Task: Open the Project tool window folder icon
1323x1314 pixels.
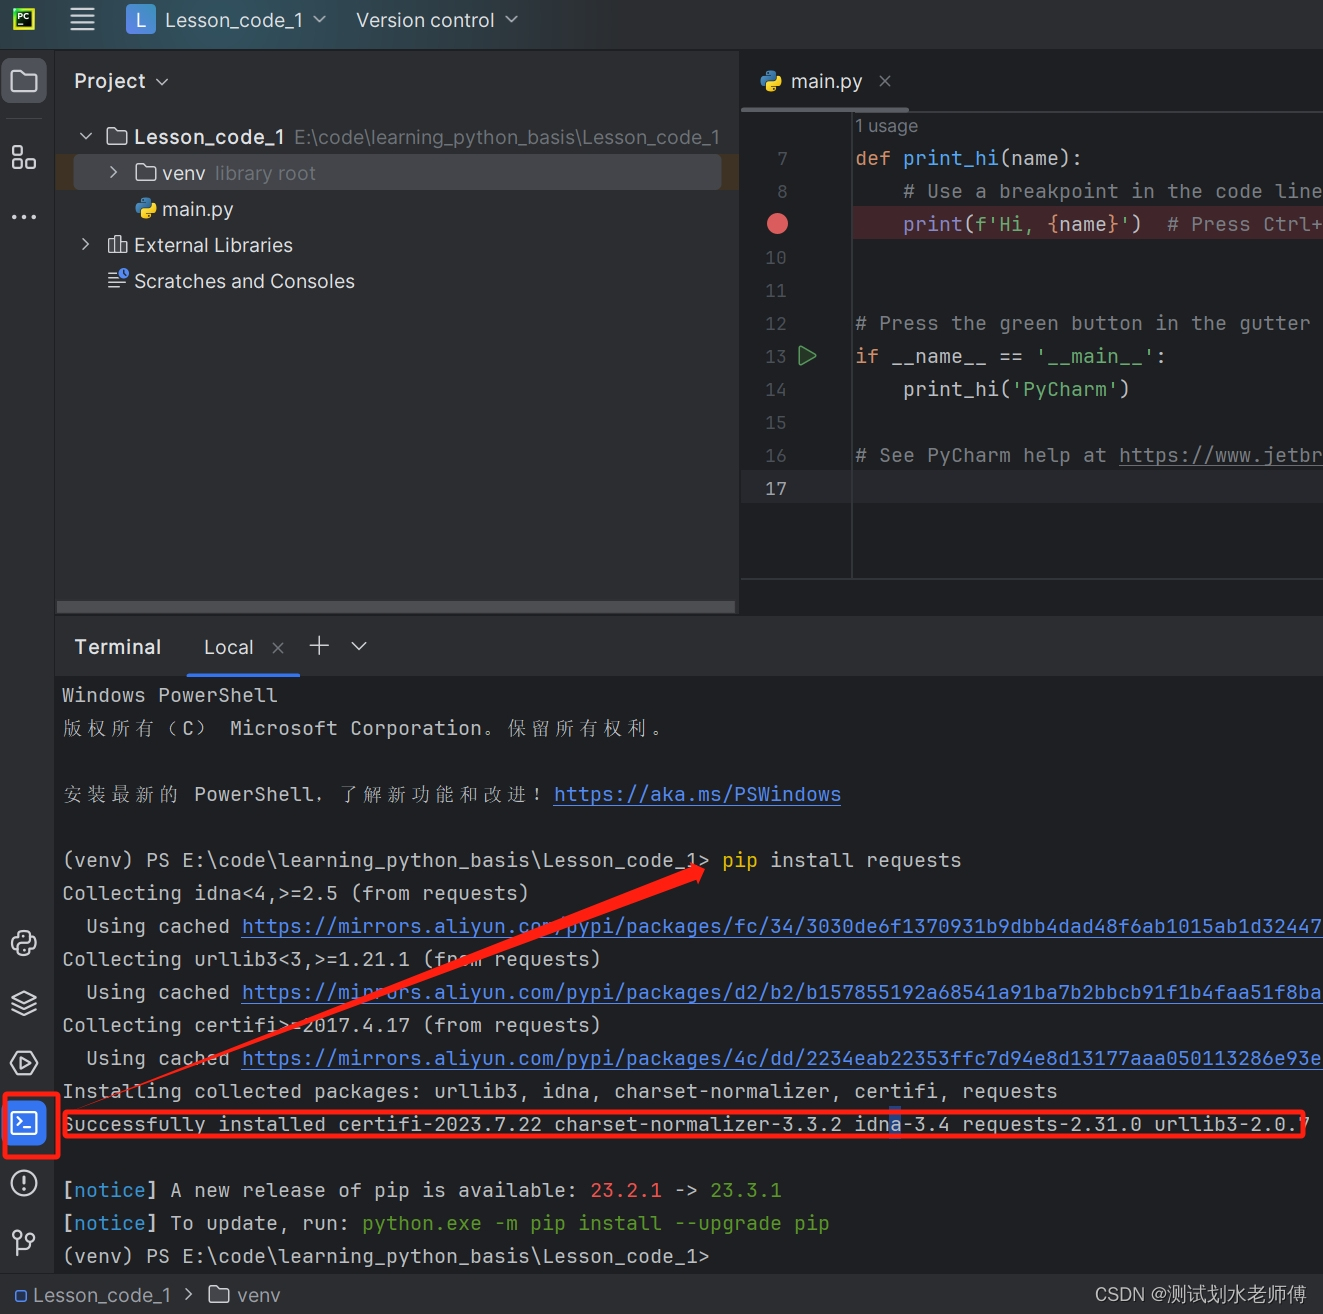Action: pyautogui.click(x=24, y=81)
